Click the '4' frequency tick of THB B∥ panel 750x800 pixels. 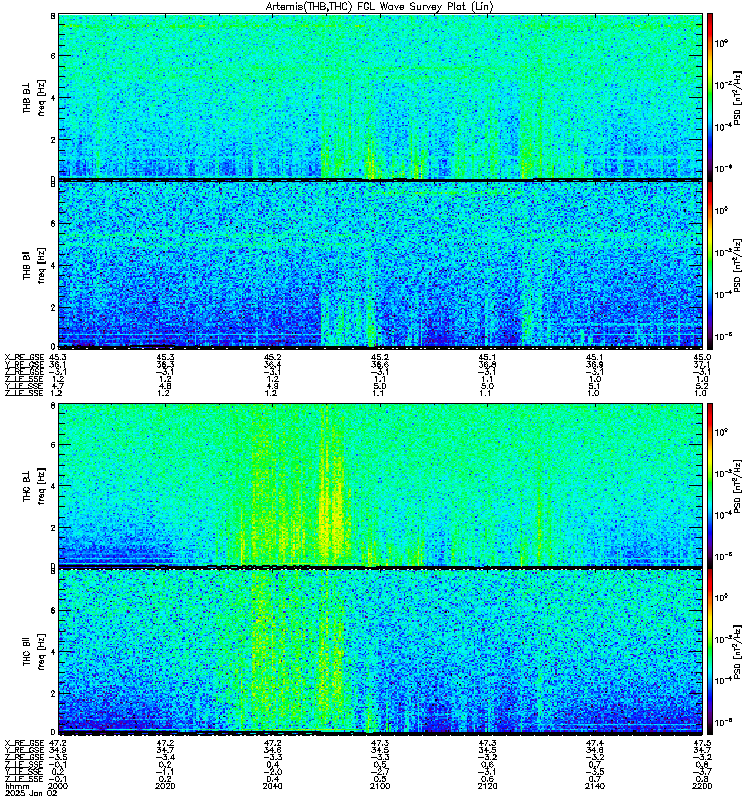pyautogui.click(x=53, y=266)
